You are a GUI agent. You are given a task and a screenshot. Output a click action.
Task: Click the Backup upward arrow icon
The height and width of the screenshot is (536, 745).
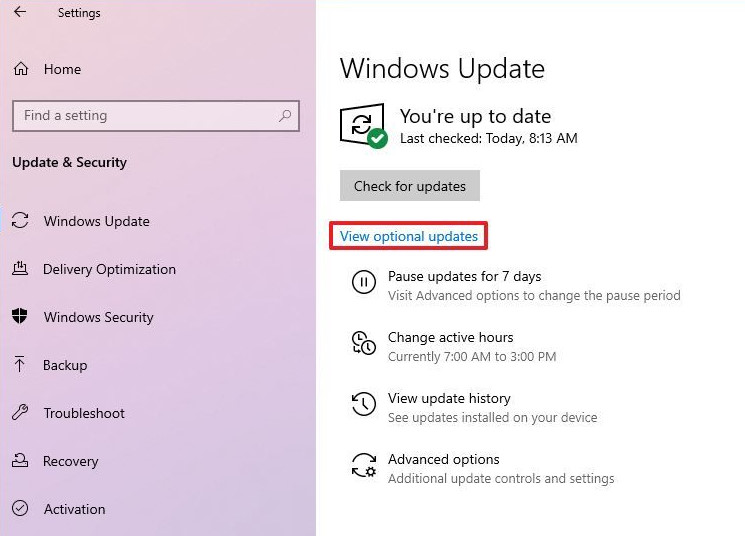[19, 364]
